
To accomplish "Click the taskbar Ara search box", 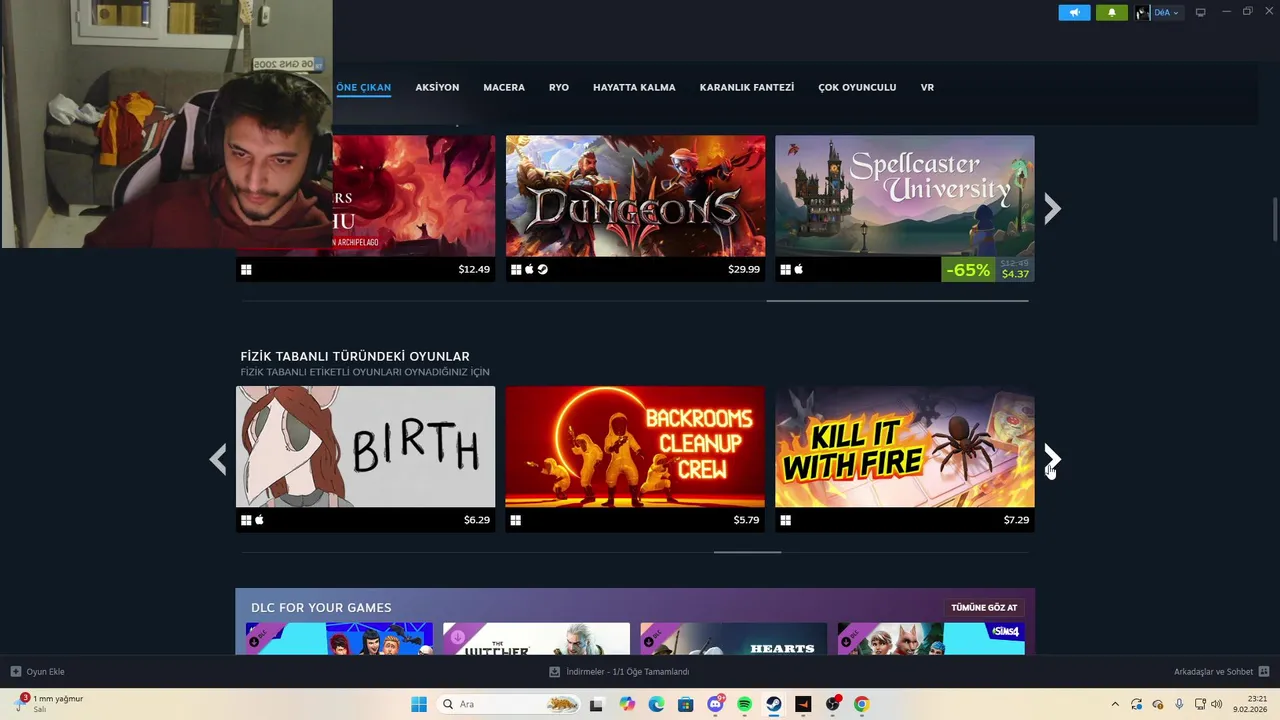I will click(x=509, y=704).
